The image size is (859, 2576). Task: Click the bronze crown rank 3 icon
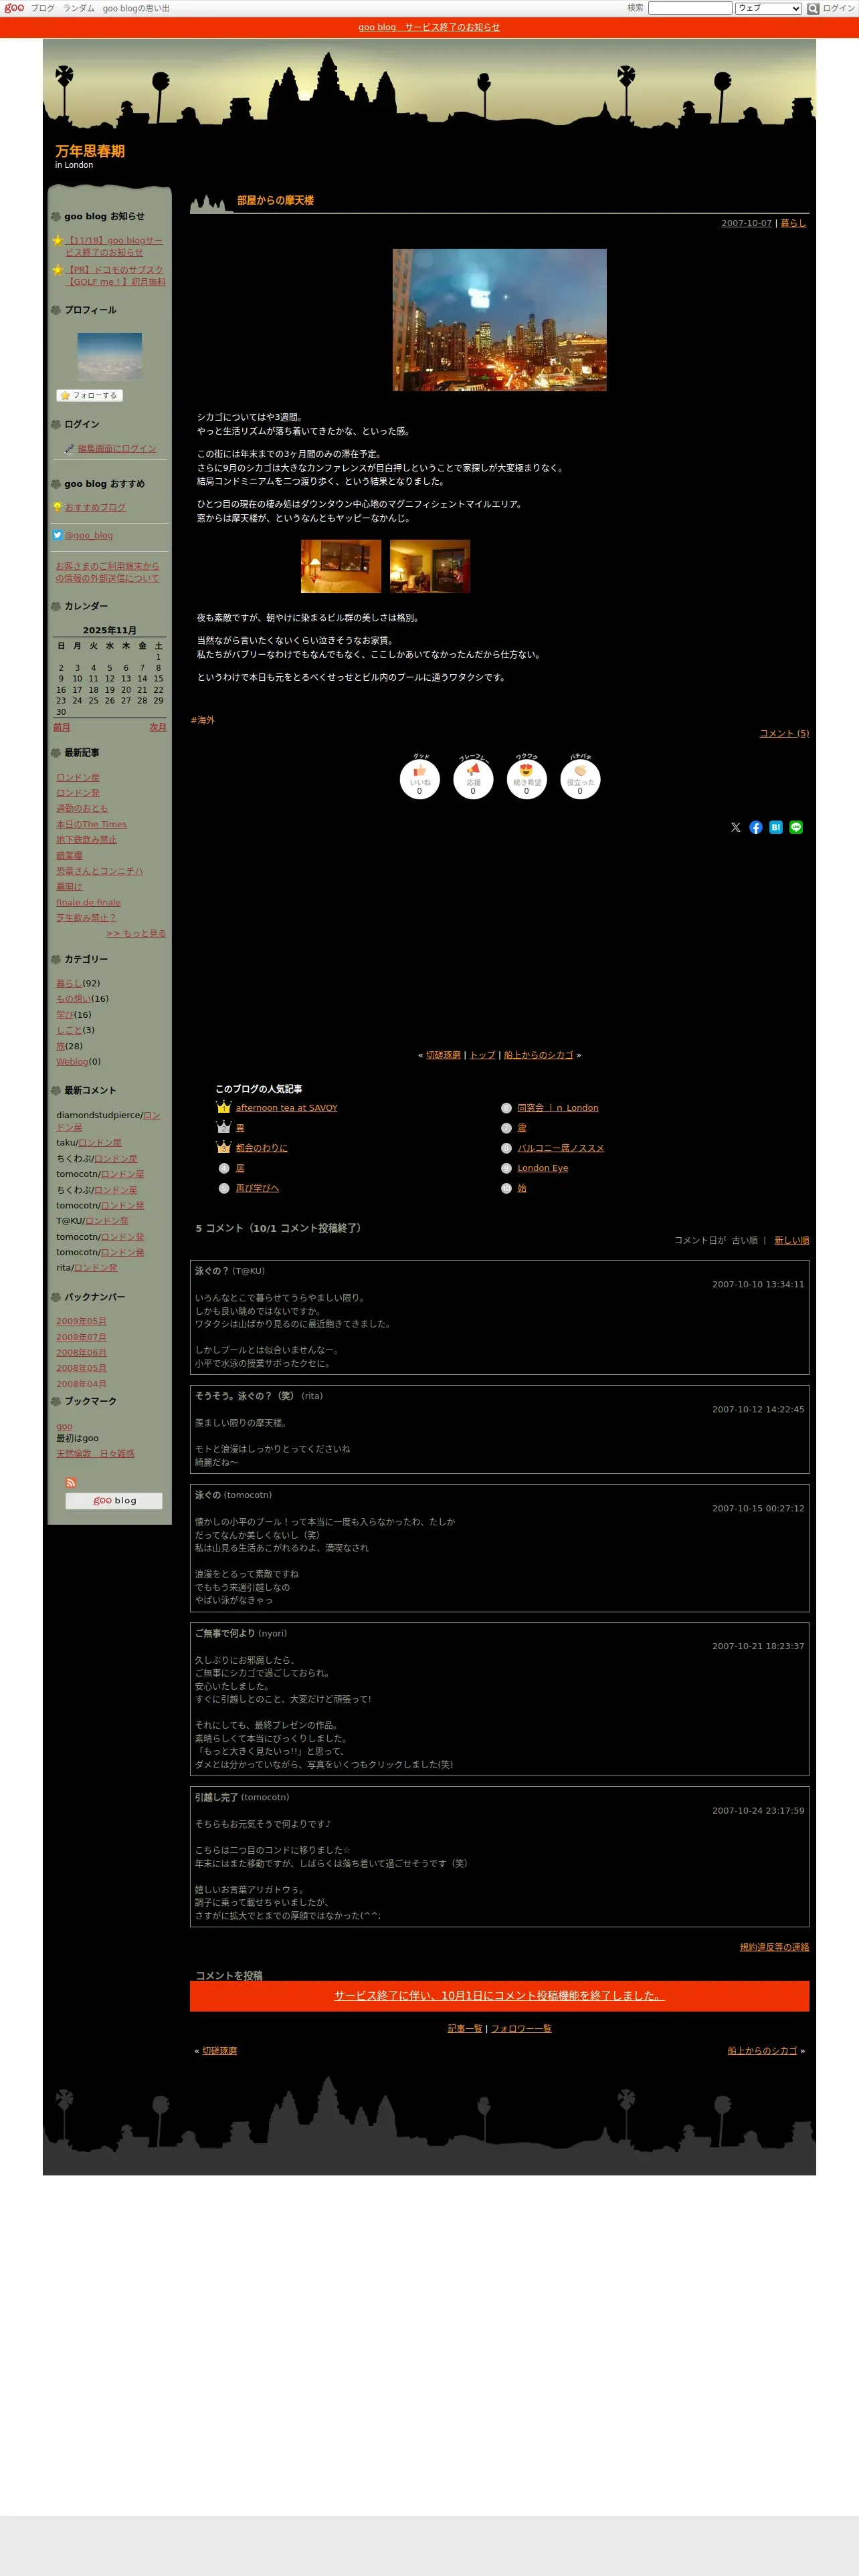[x=224, y=1147]
